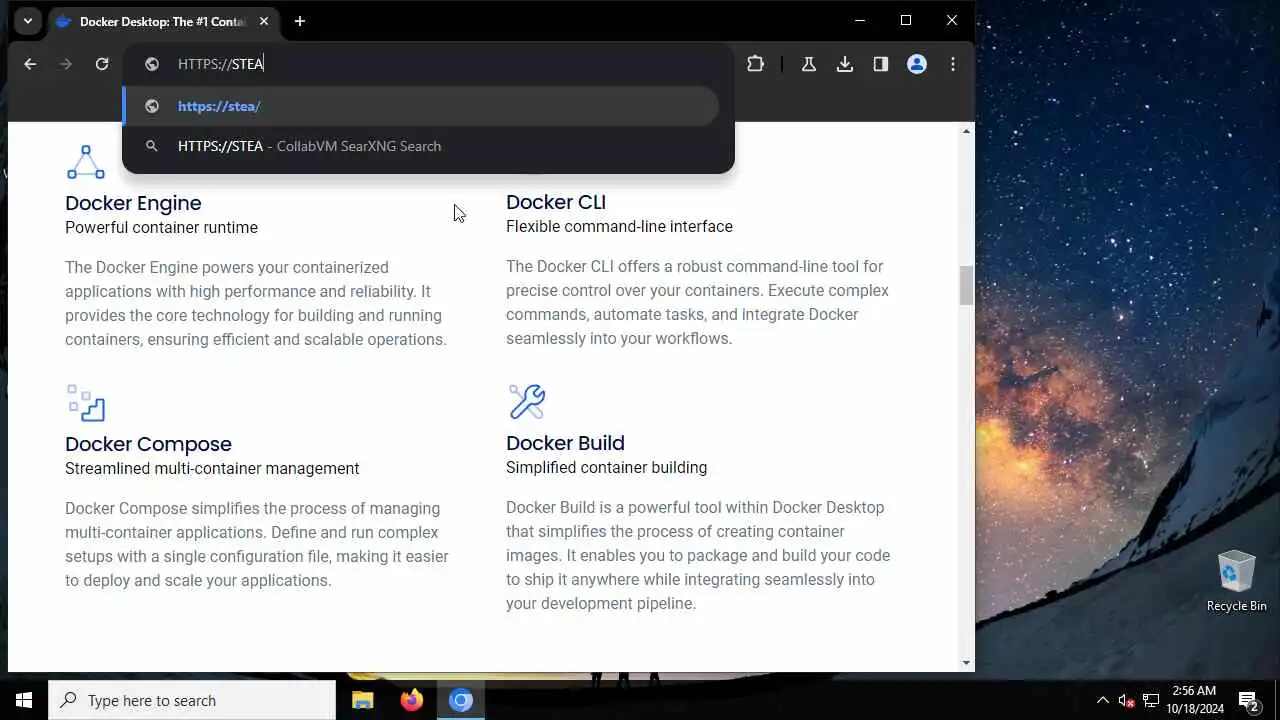The image size is (1280, 720).
Task: Open the Windows Start menu
Action: click(x=24, y=700)
